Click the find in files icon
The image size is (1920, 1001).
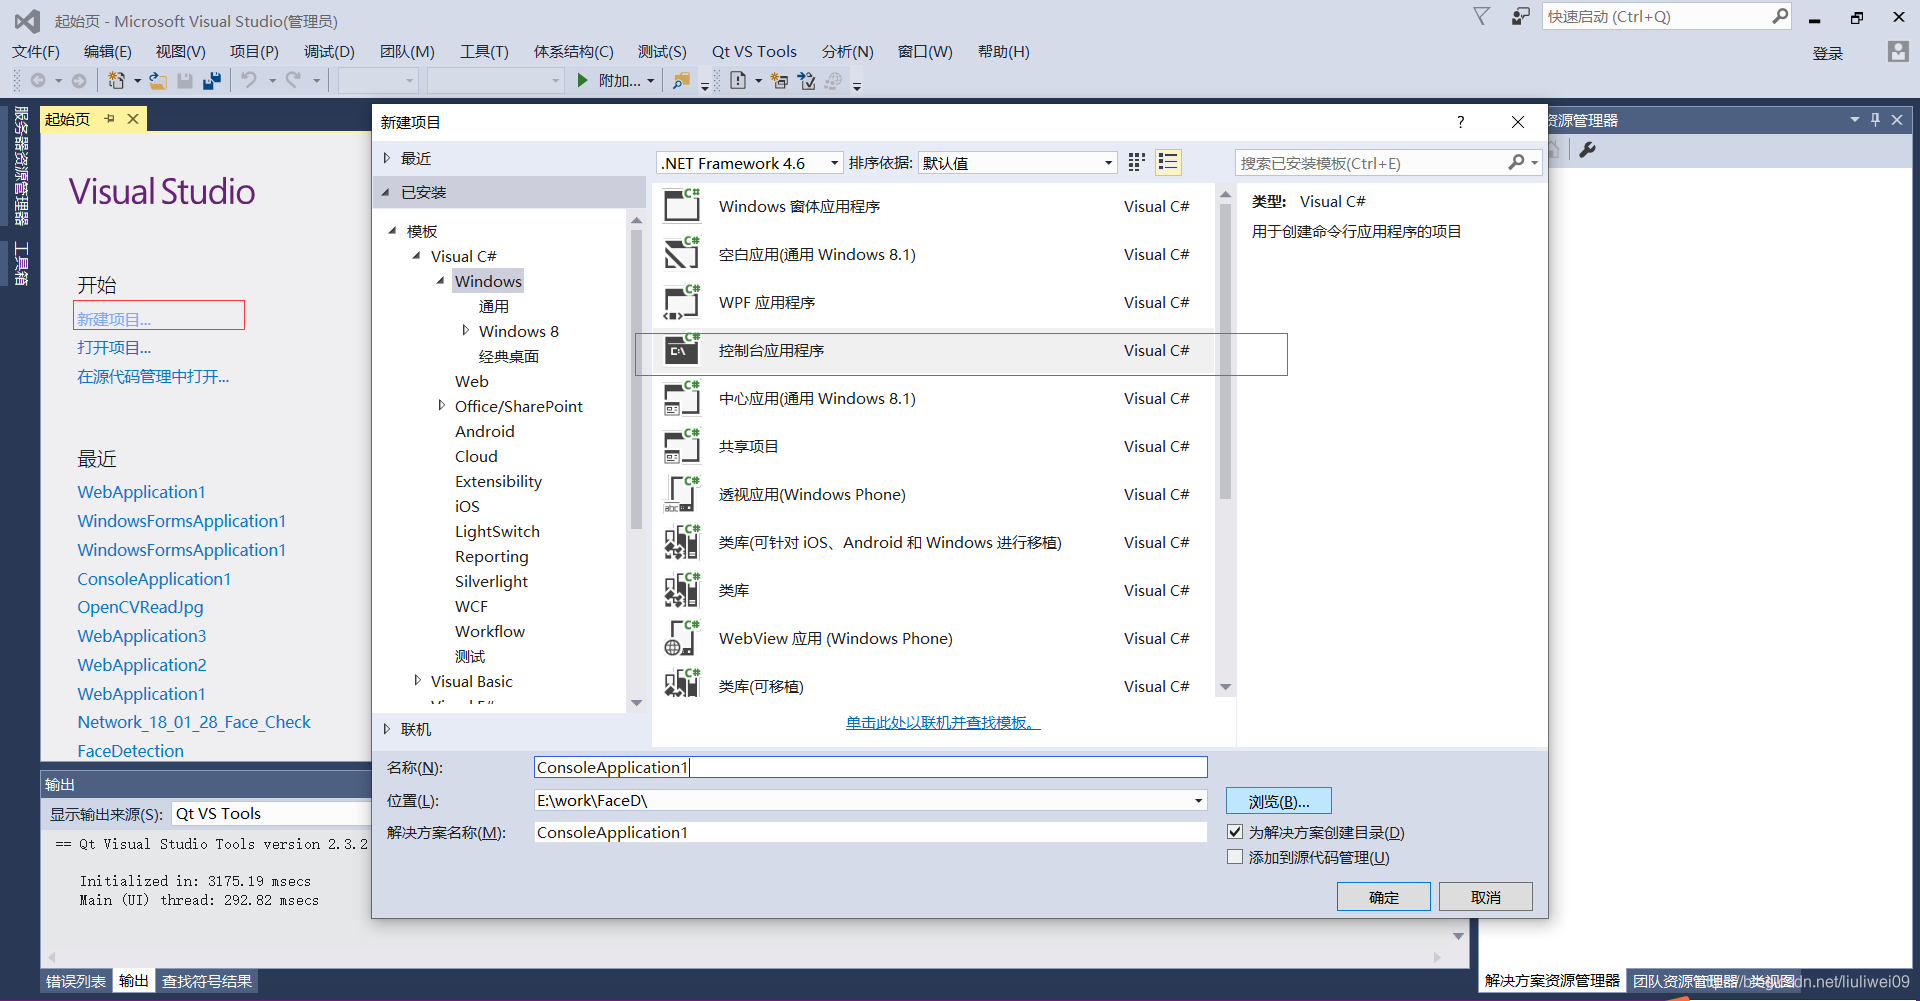click(681, 80)
